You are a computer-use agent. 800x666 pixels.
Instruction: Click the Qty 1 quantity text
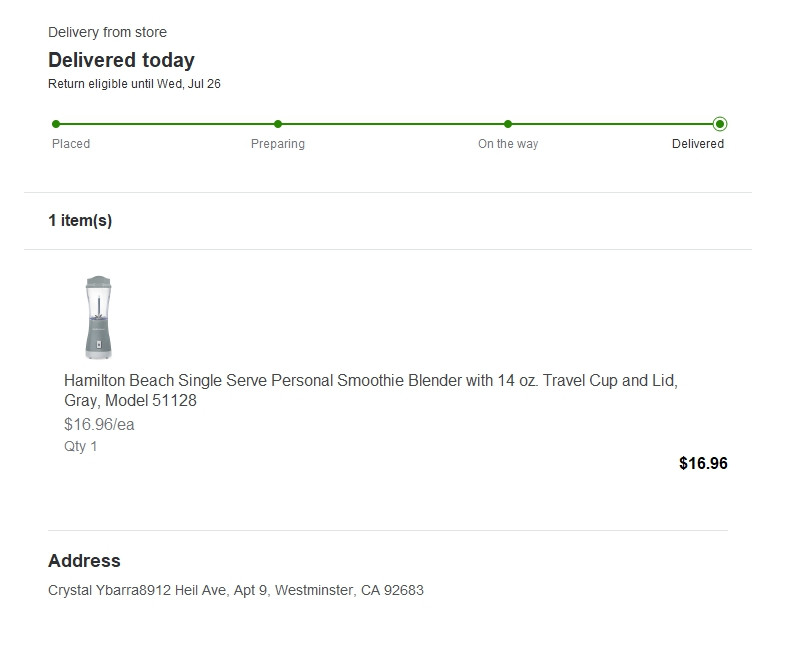tap(81, 446)
